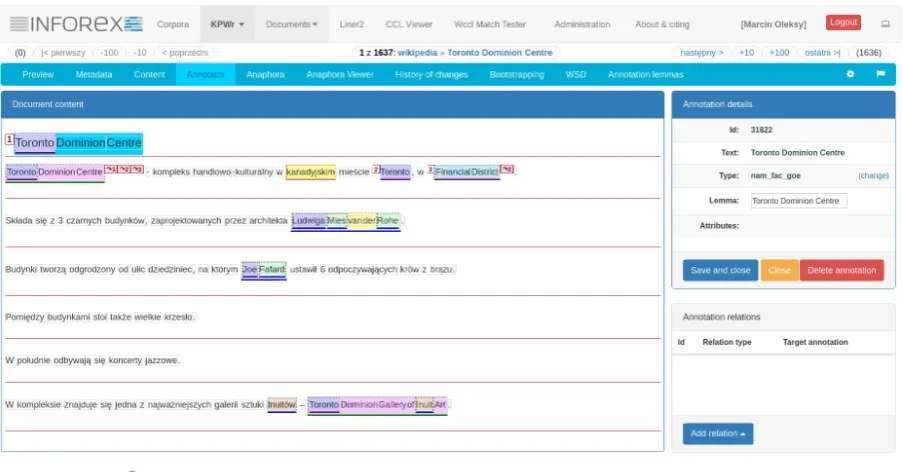Image resolution: width=903 pixels, height=472 pixels.
Task: Open the Corpora menu
Action: (173, 24)
